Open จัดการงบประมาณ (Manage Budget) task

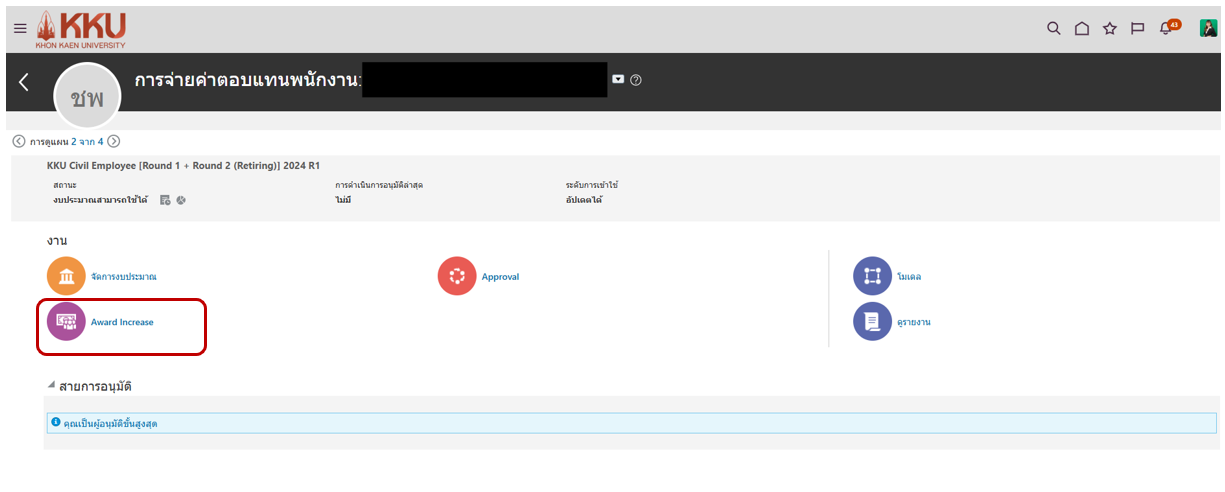point(123,276)
